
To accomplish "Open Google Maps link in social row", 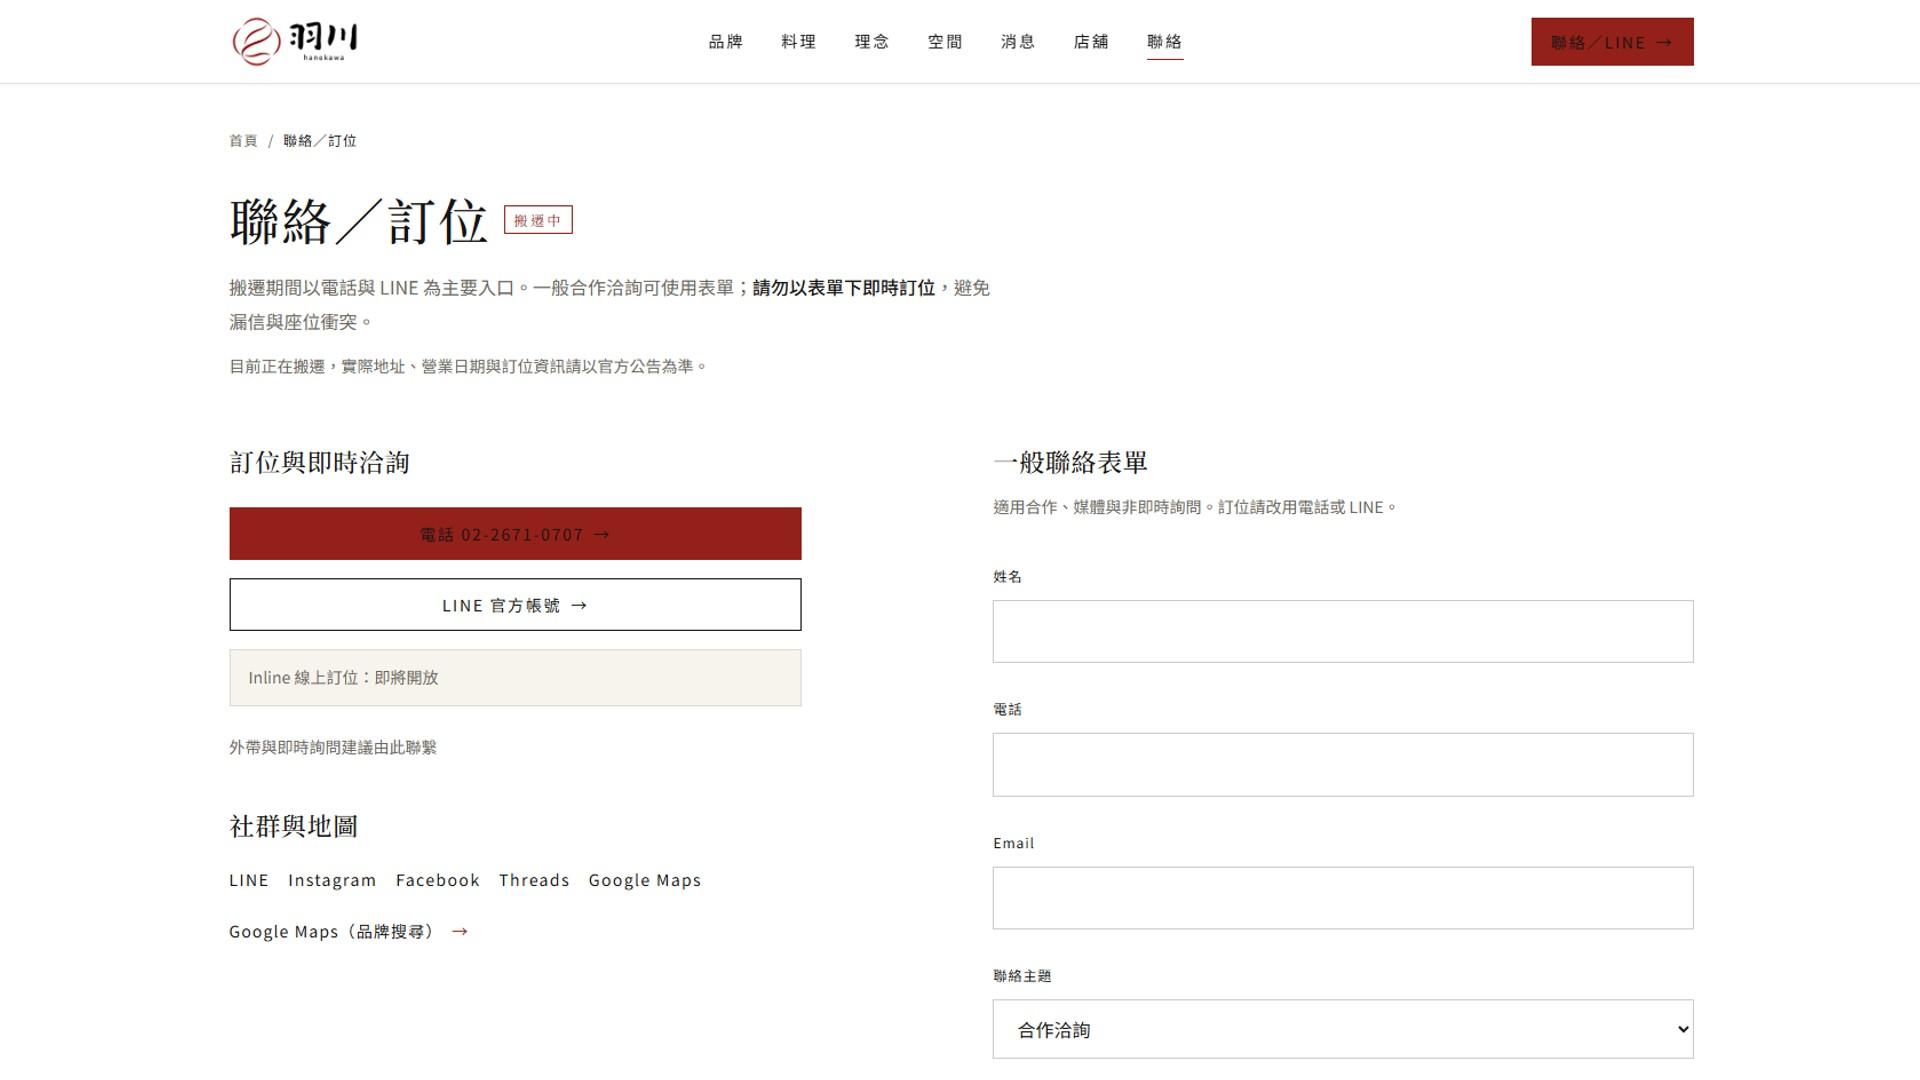I will tap(644, 880).
